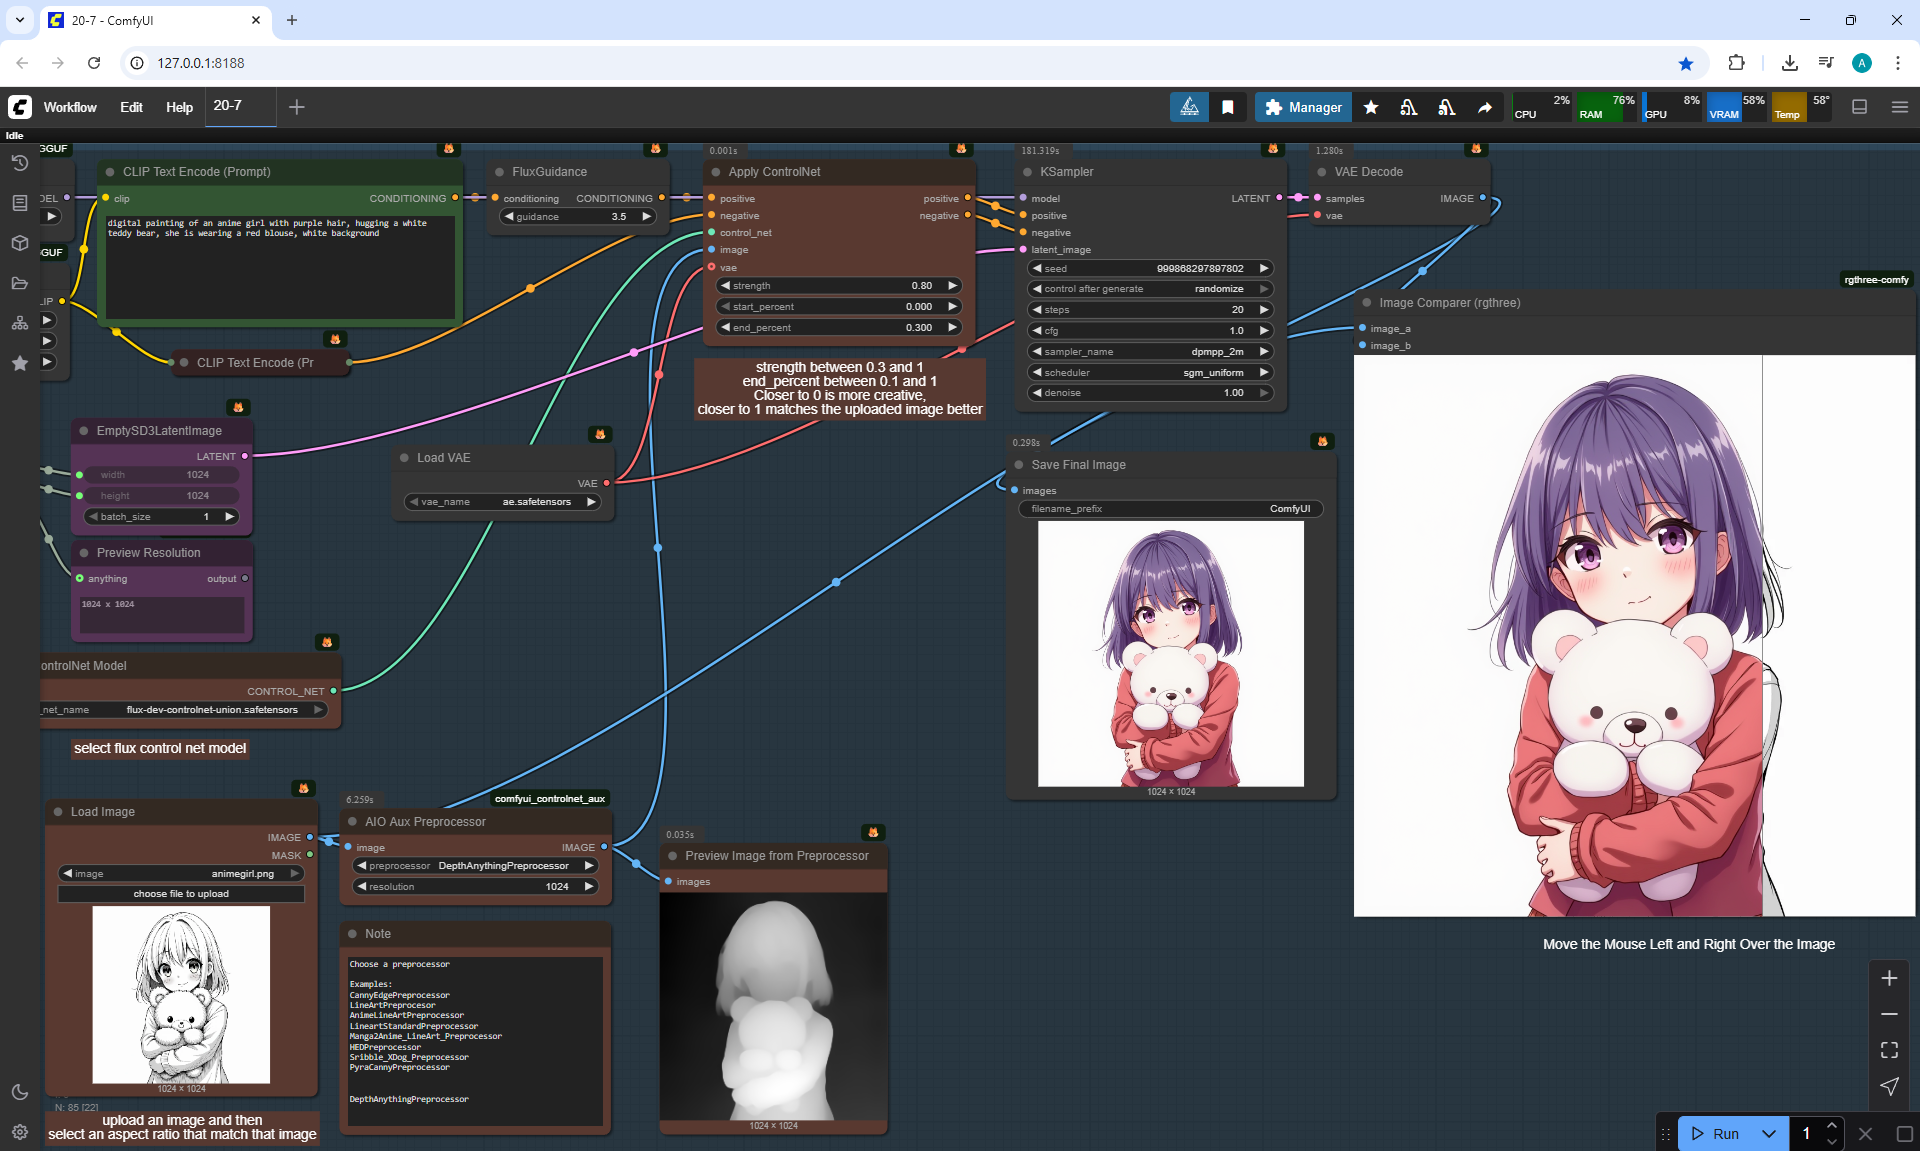Open the workflows folder sidebar icon
This screenshot has height=1151, width=1920.
tap(19, 283)
